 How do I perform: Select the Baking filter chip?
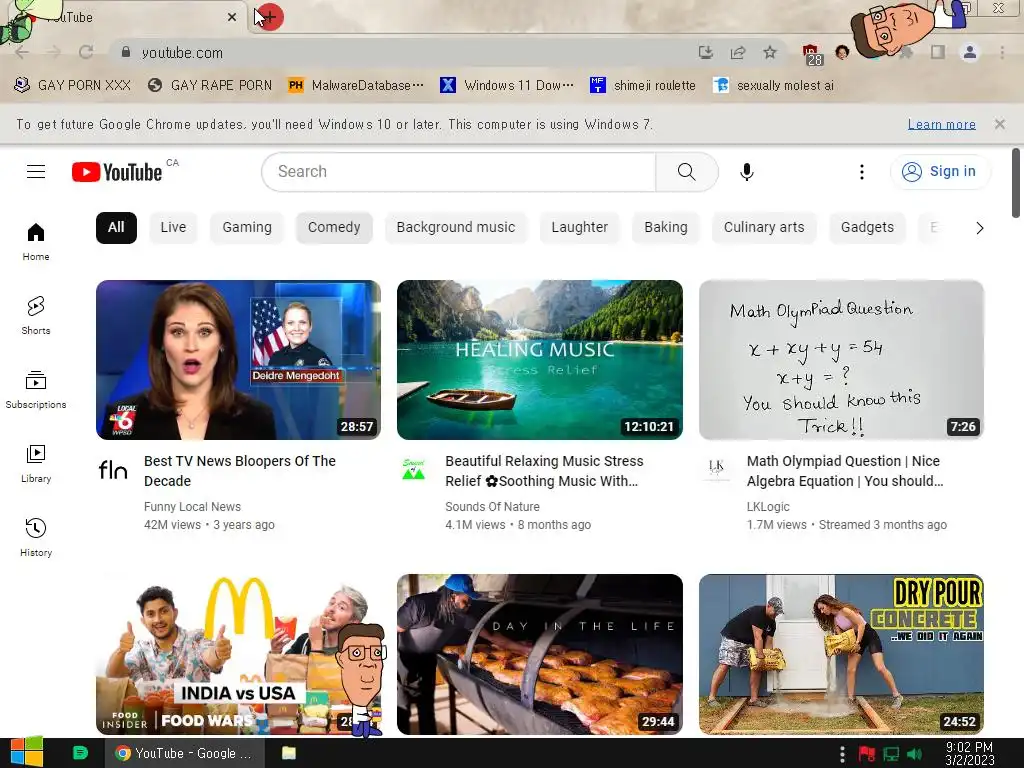coord(665,227)
